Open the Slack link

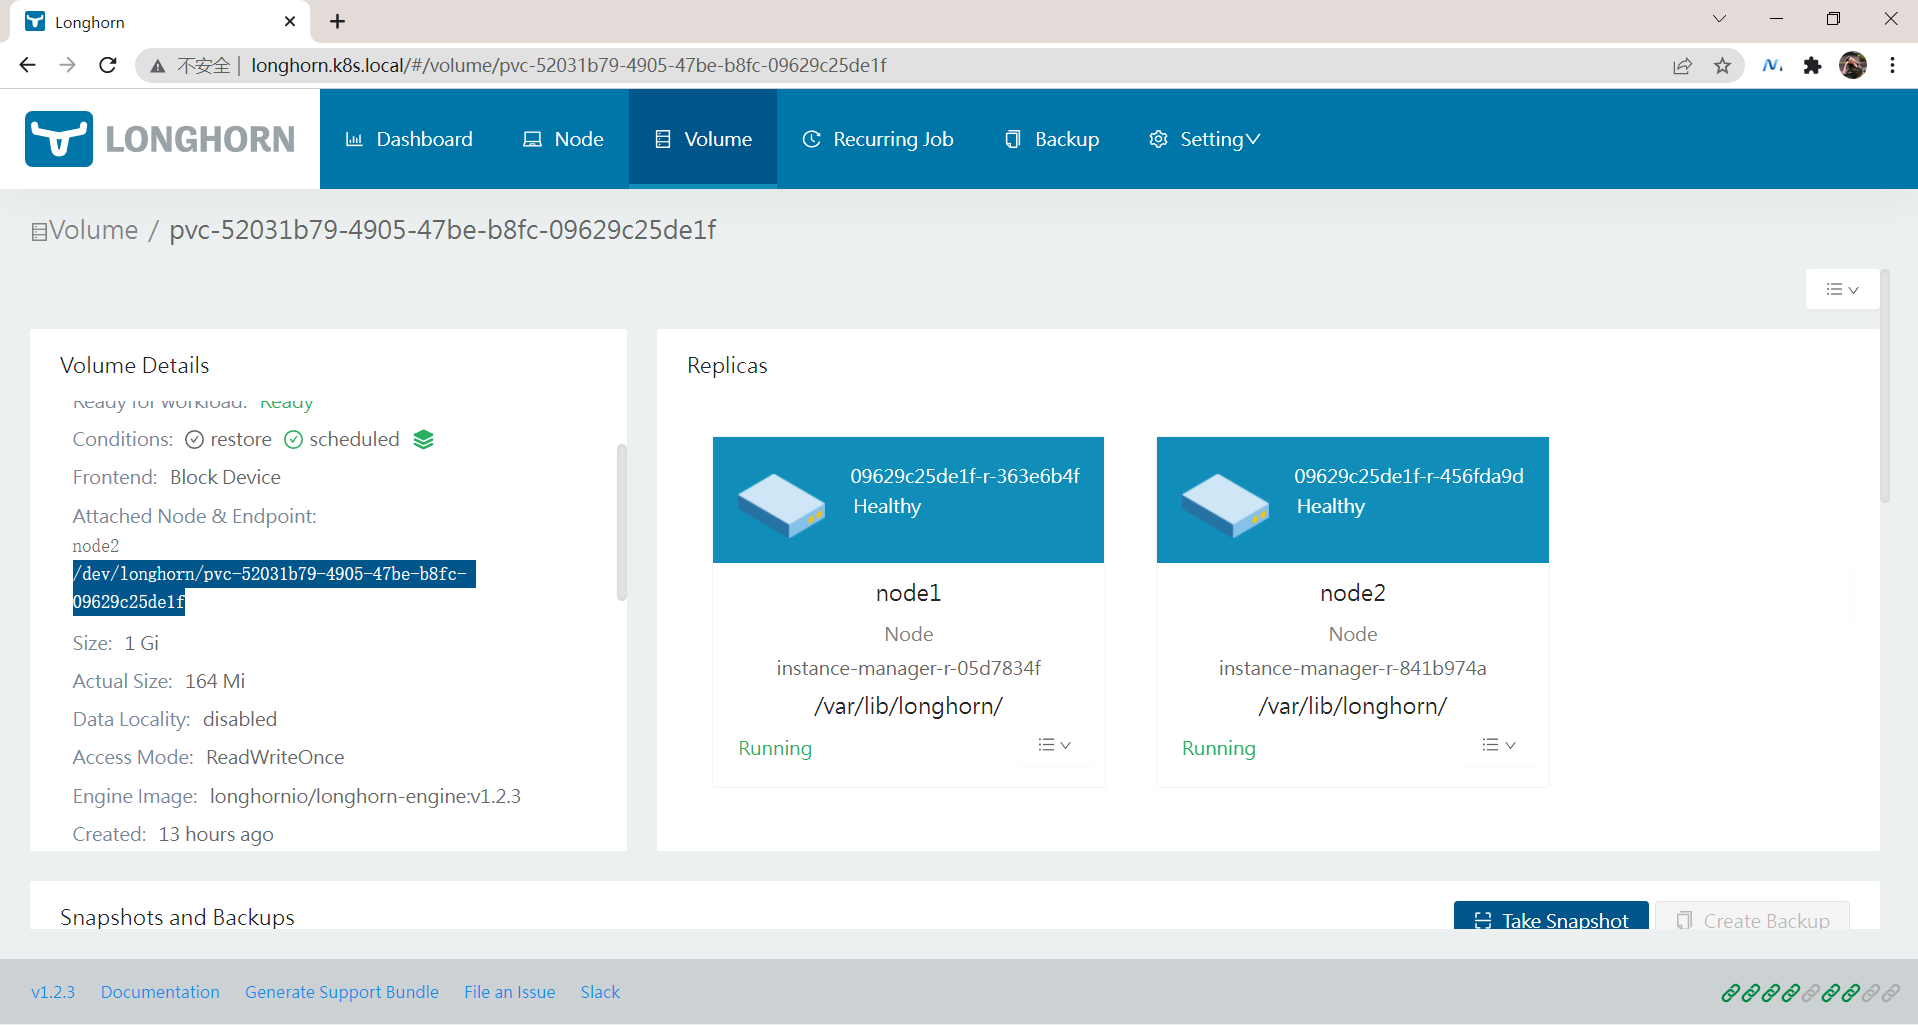coord(600,992)
